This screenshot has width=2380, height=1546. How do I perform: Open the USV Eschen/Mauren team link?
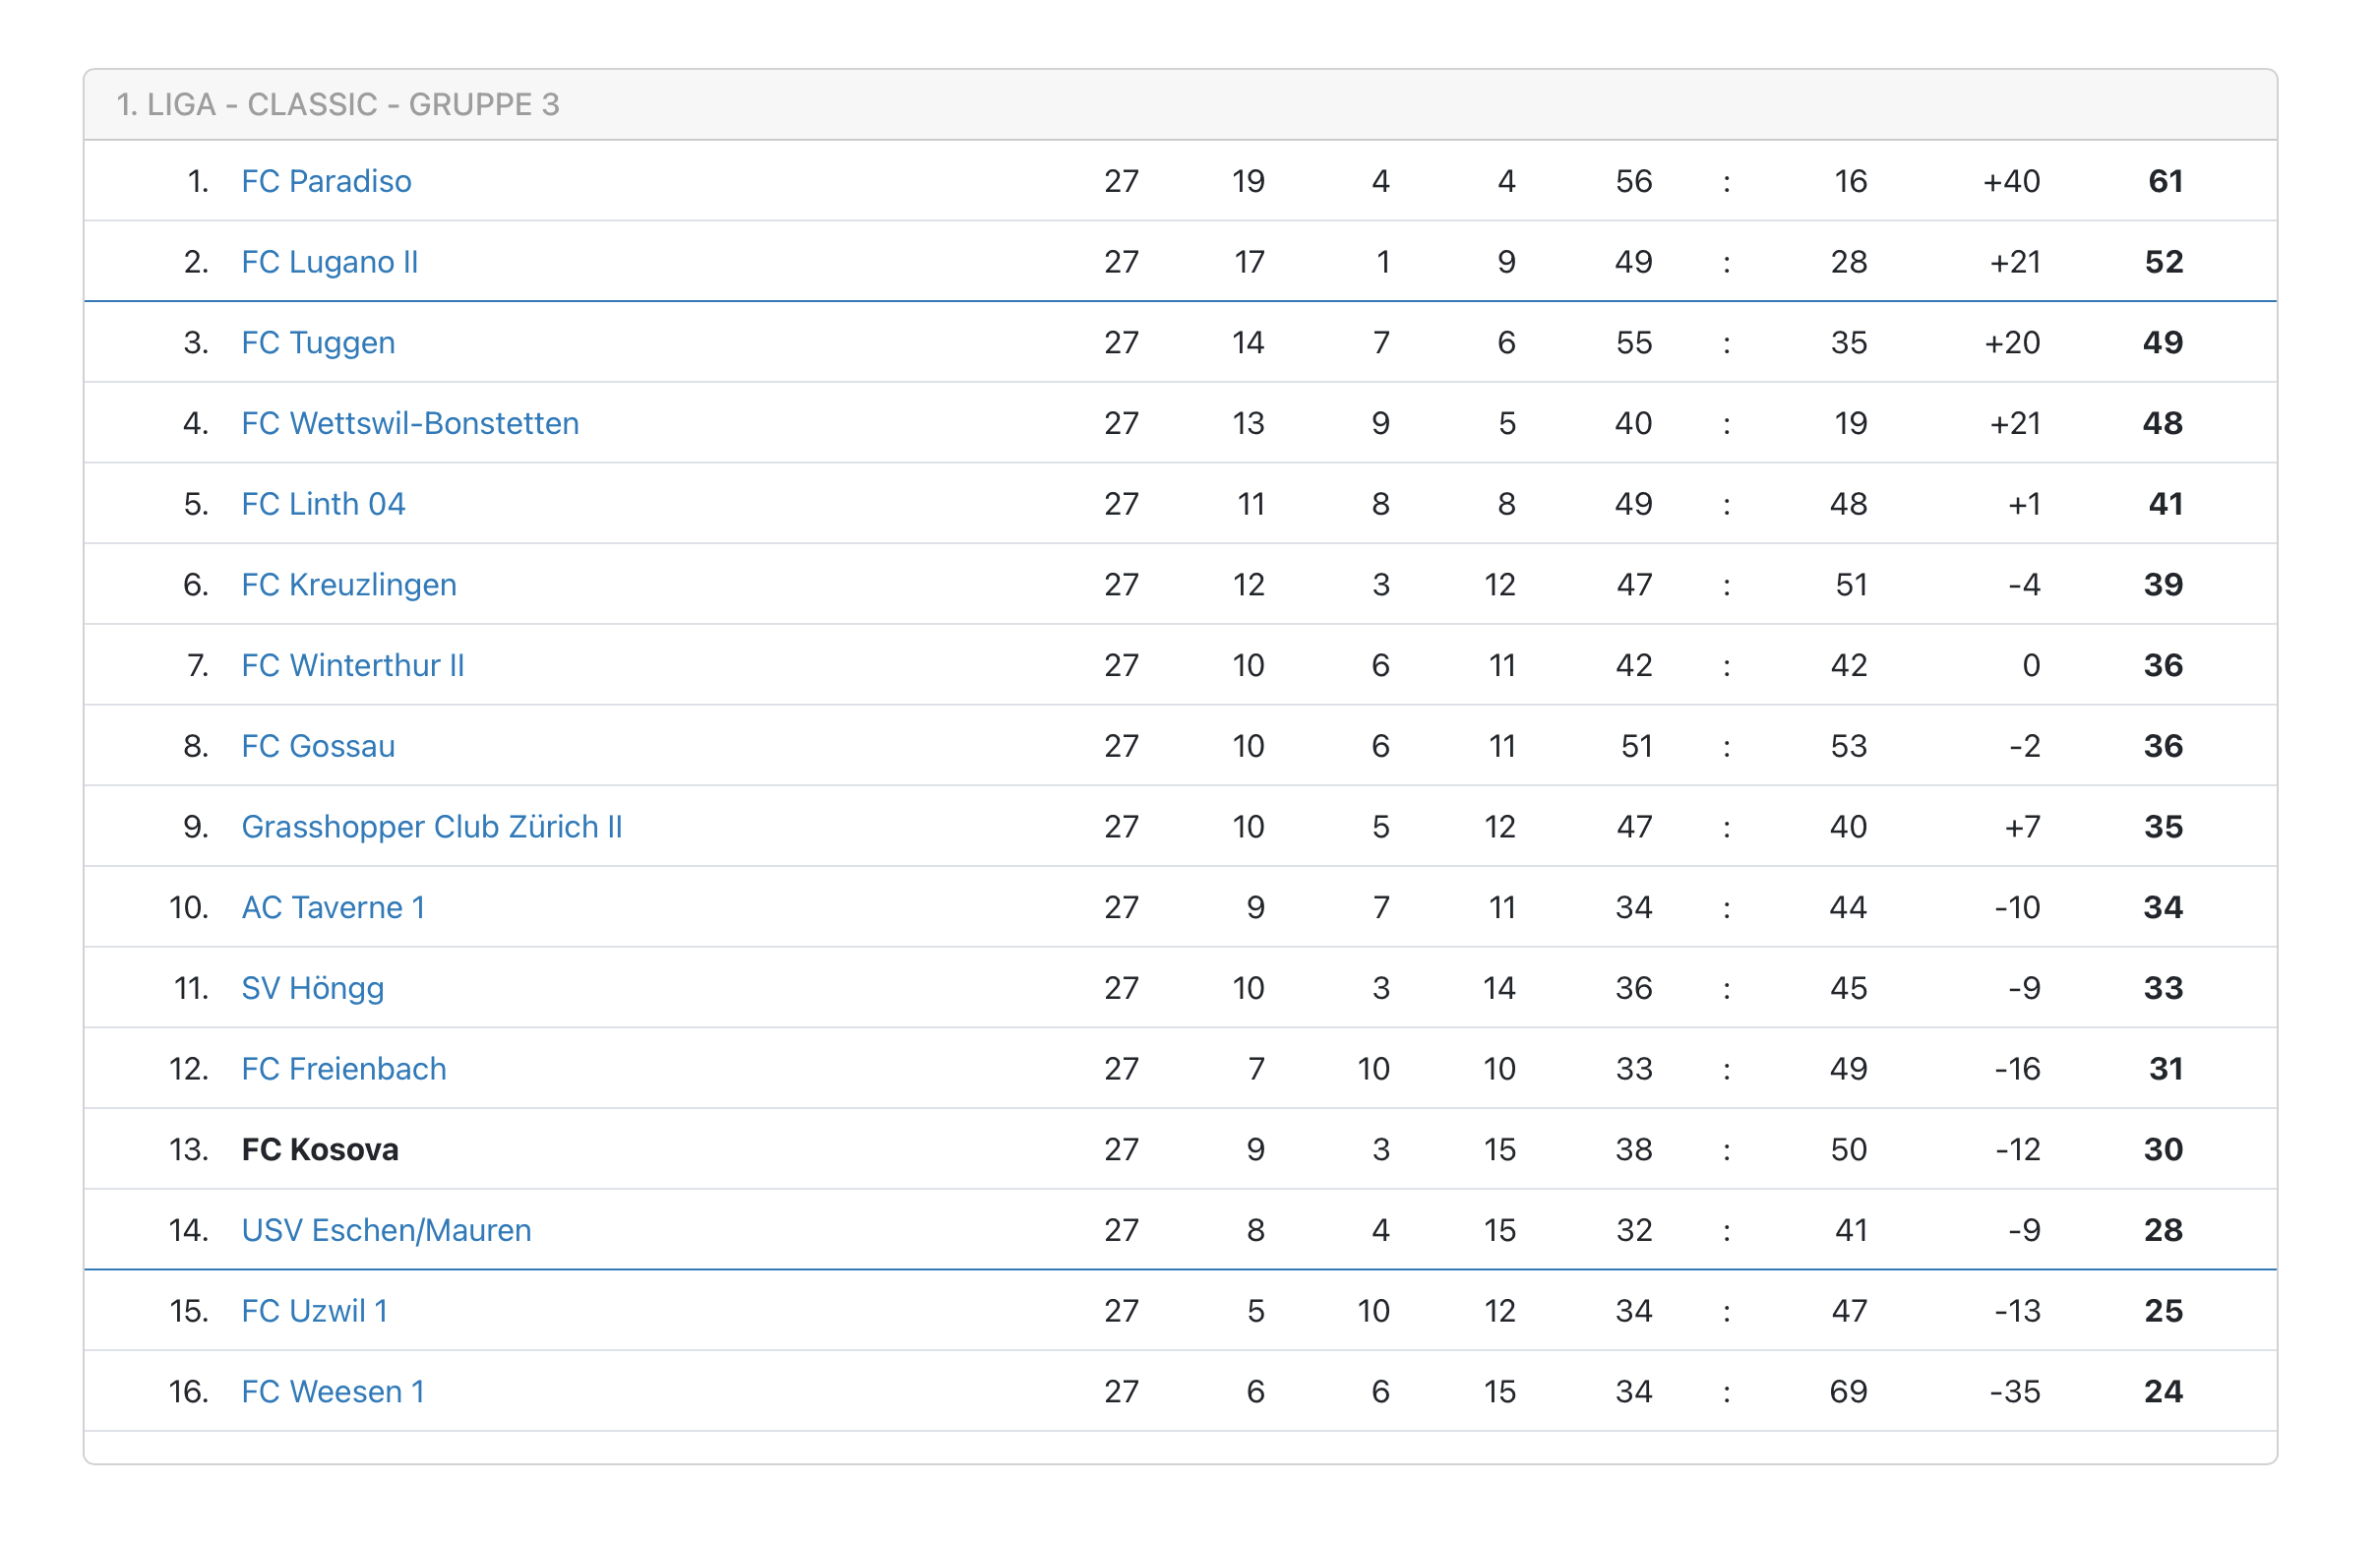tap(386, 1230)
